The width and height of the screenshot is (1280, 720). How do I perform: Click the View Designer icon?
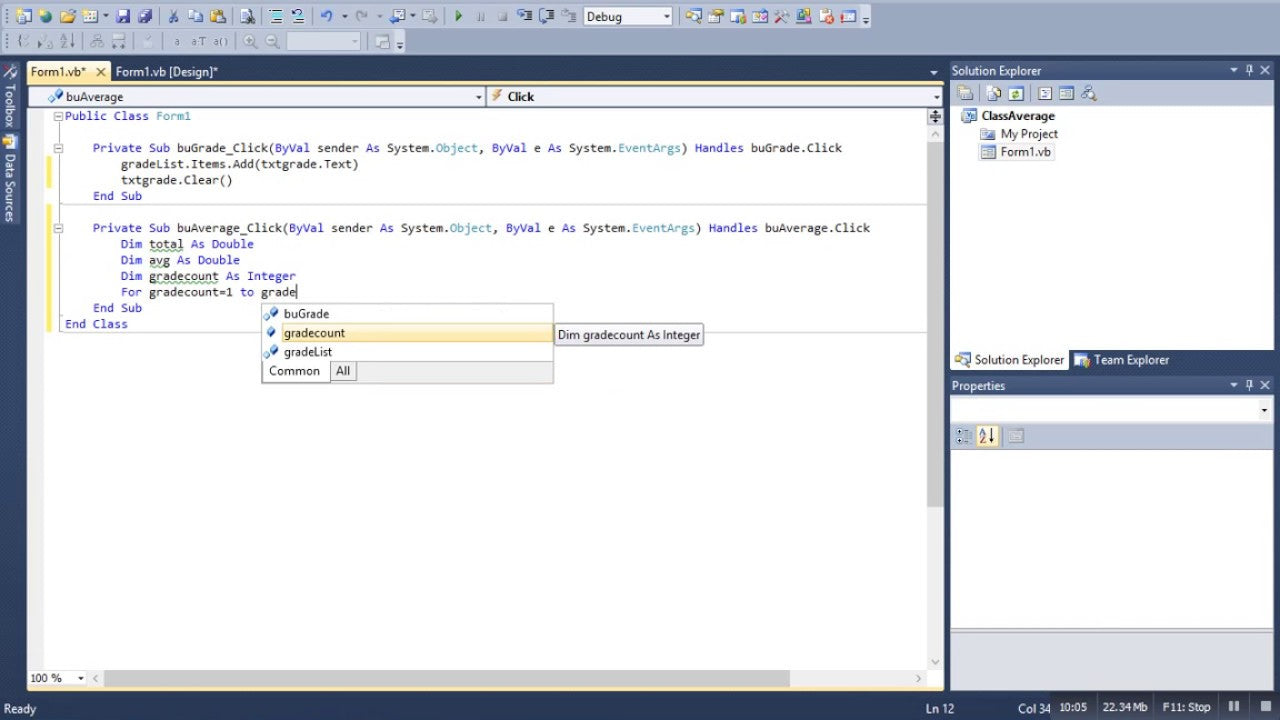point(1066,93)
